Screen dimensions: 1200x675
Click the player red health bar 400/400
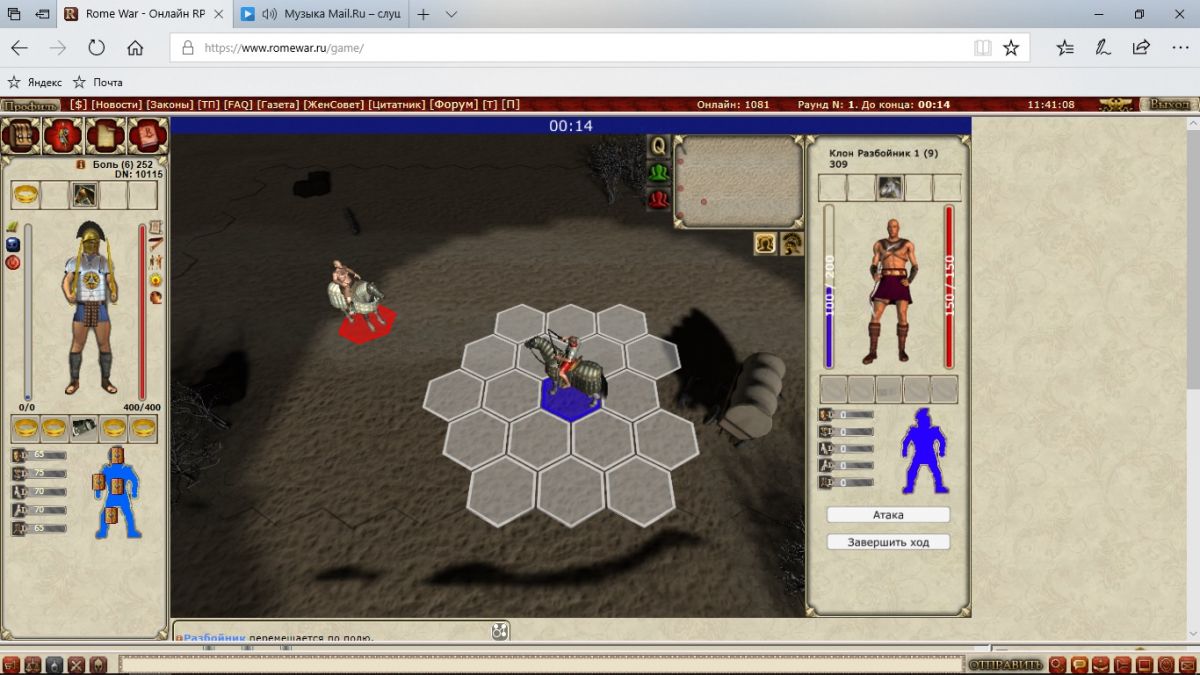click(x=142, y=311)
